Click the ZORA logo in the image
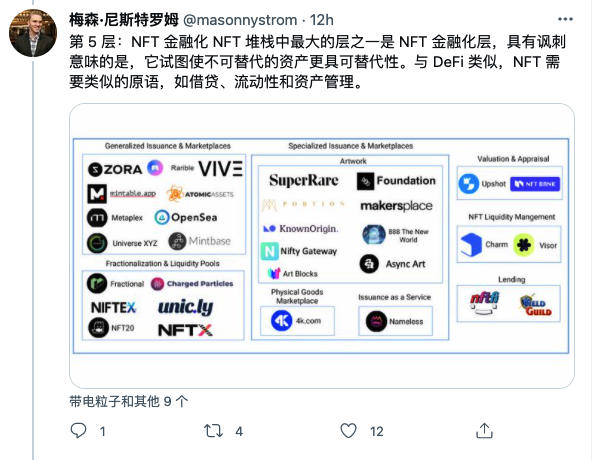The height and width of the screenshot is (461, 596). pos(115,169)
